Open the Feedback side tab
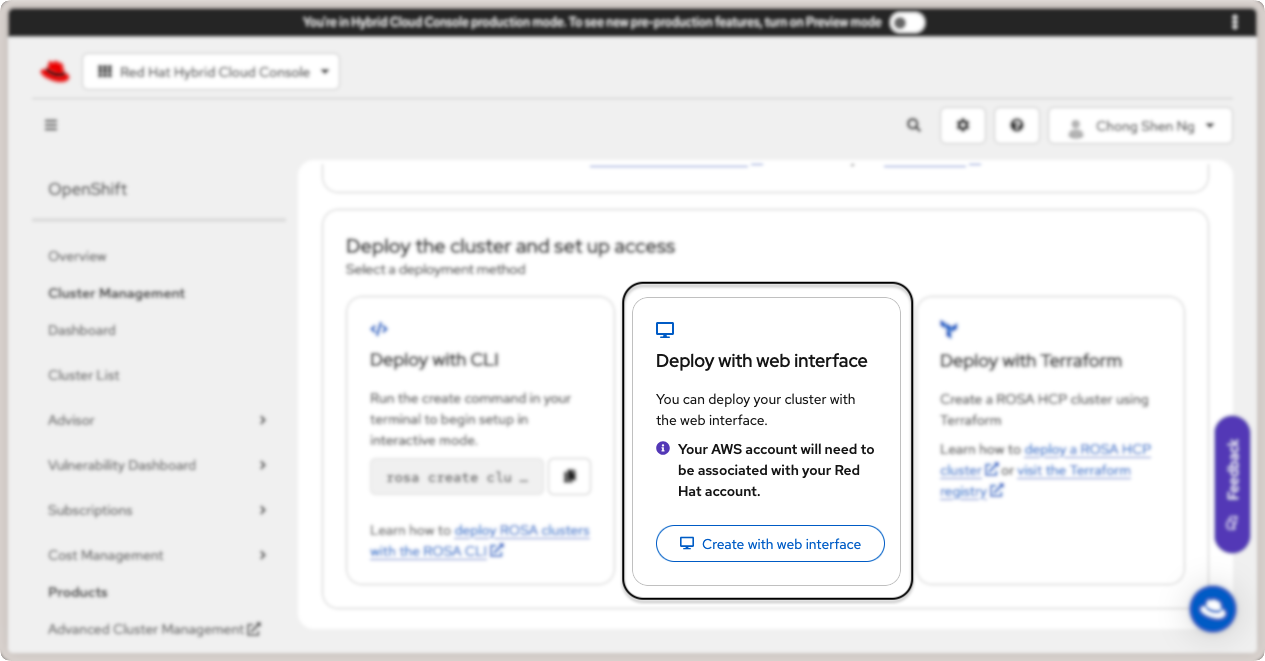Viewport: 1265px width, 661px height. point(1232,484)
